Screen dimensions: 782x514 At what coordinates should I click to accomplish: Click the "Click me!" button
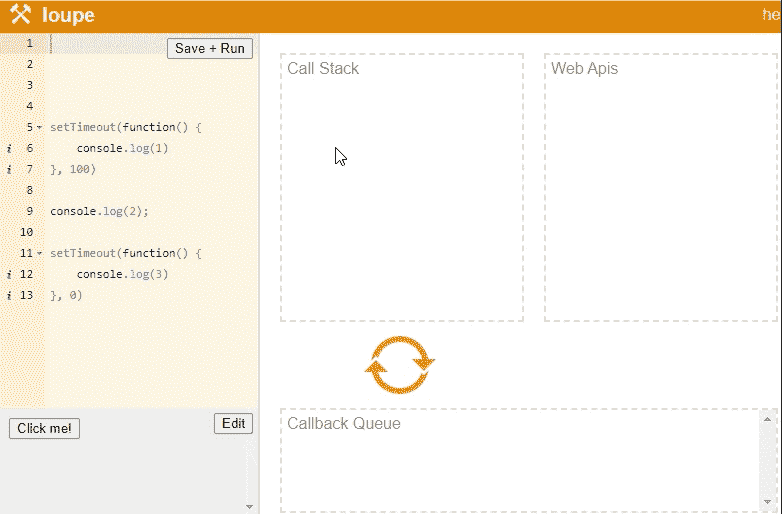[44, 428]
